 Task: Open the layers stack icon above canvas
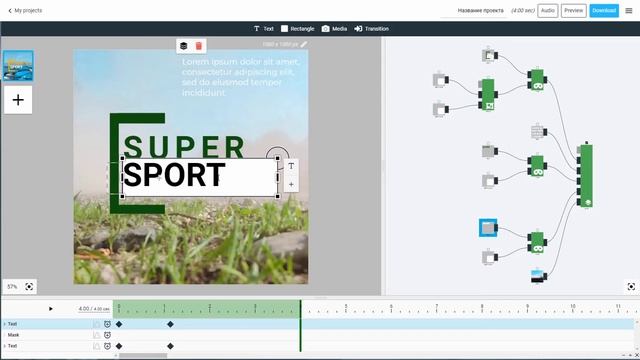click(184, 46)
